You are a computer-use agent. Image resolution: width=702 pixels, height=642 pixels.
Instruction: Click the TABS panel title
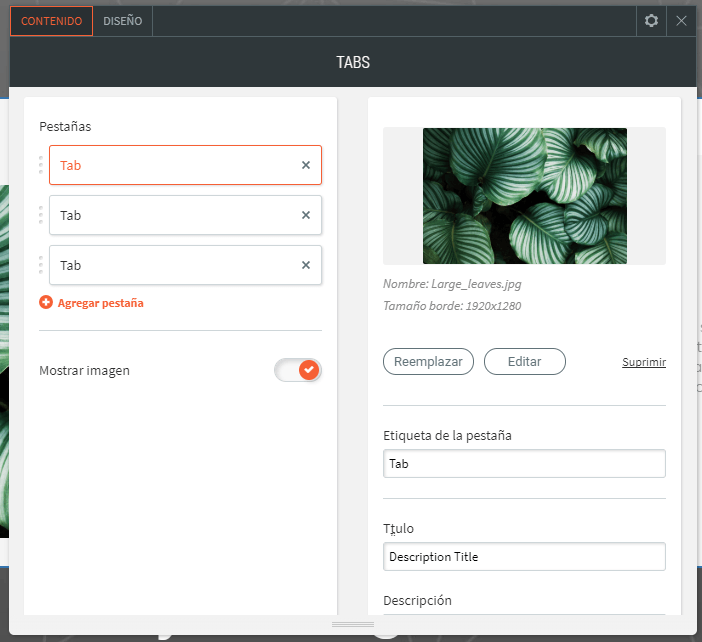coord(353,62)
